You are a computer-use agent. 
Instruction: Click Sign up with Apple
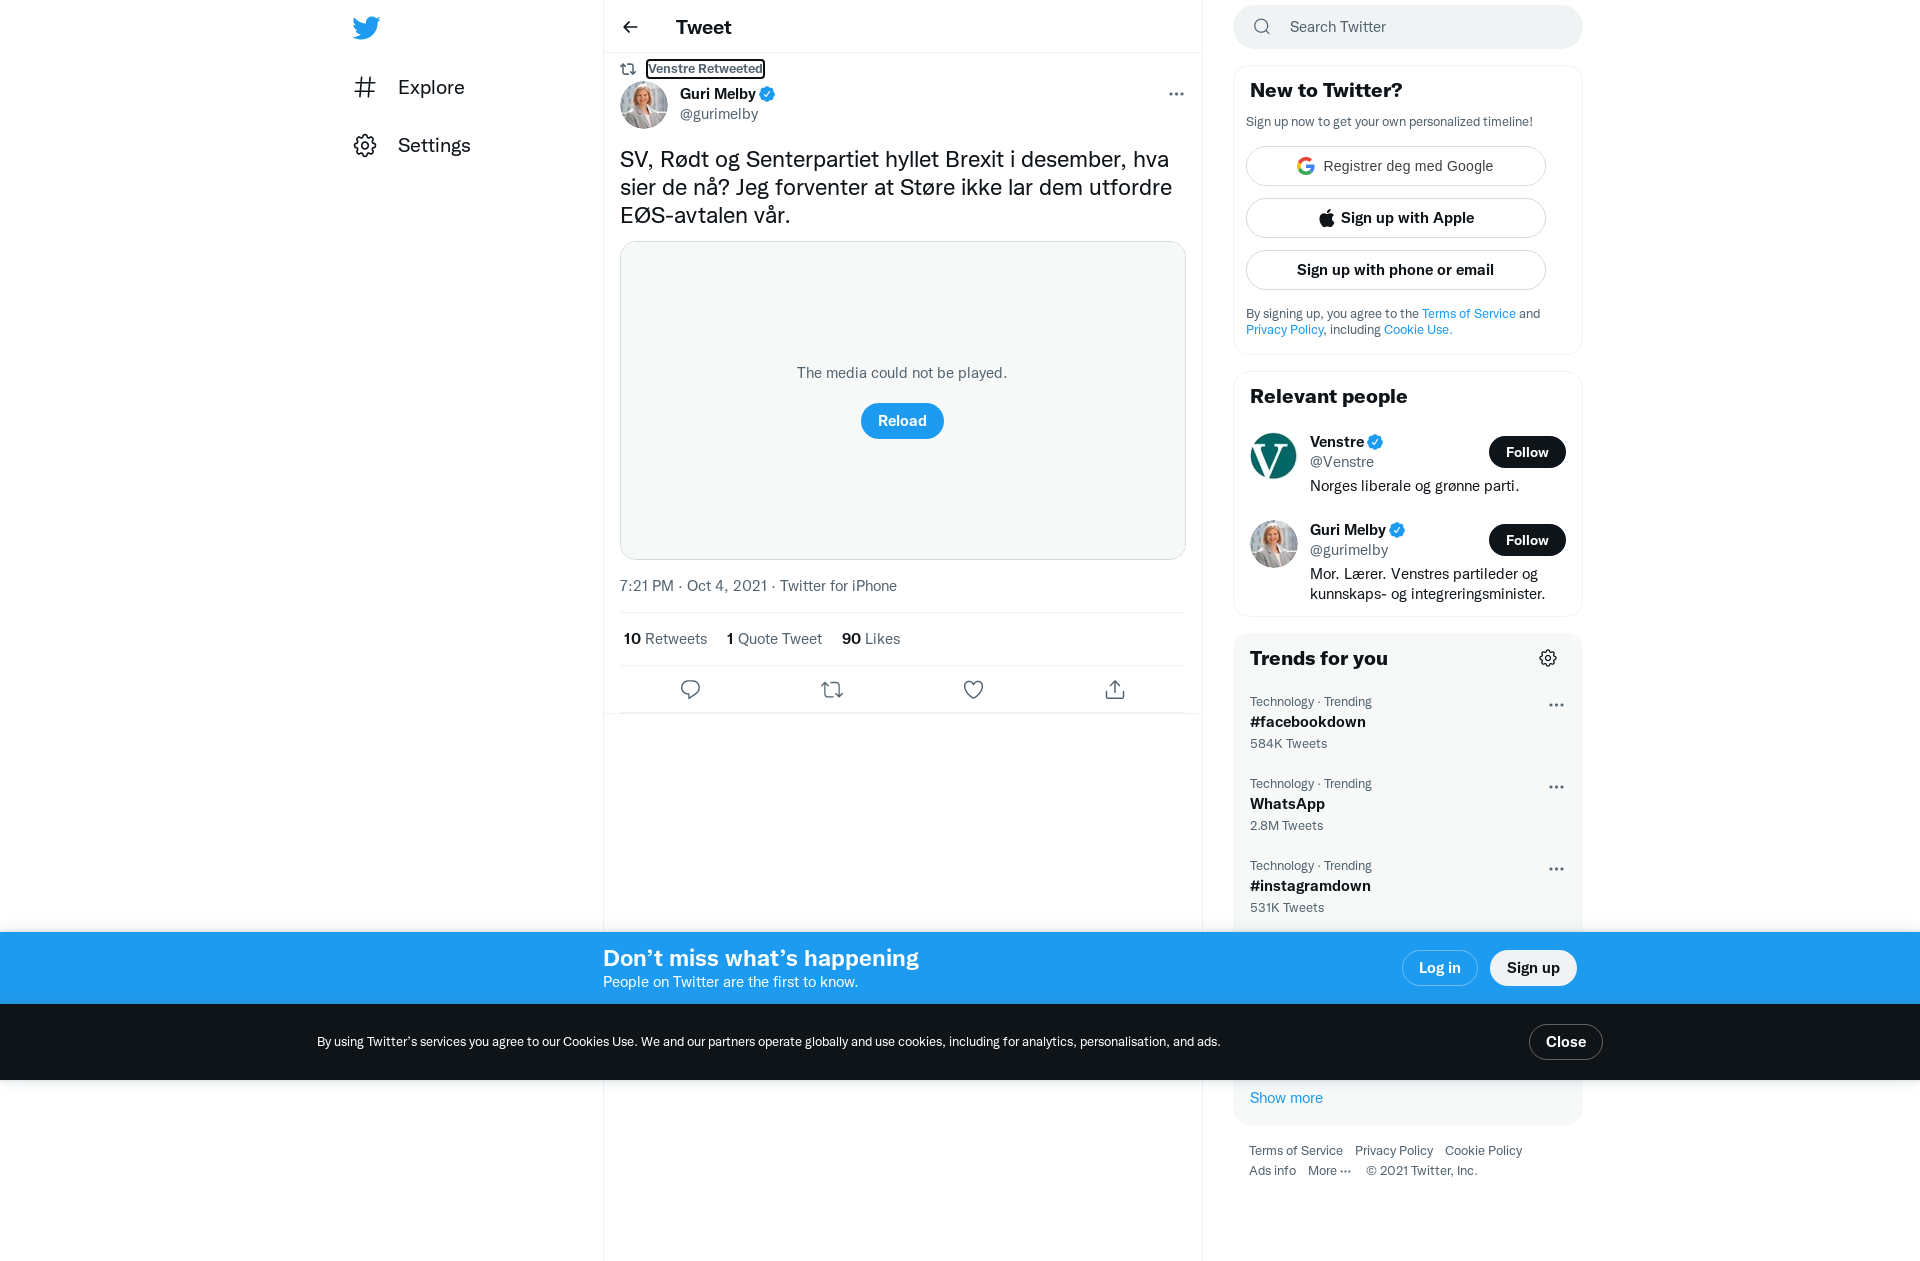click(x=1396, y=218)
